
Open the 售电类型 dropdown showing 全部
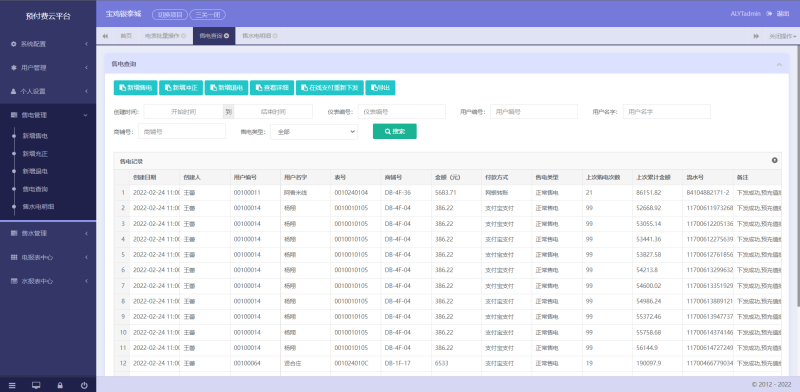(314, 132)
